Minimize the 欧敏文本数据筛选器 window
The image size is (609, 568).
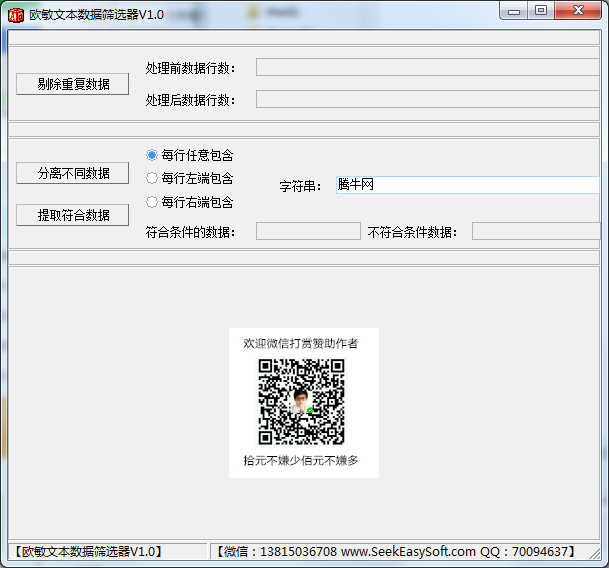(513, 11)
